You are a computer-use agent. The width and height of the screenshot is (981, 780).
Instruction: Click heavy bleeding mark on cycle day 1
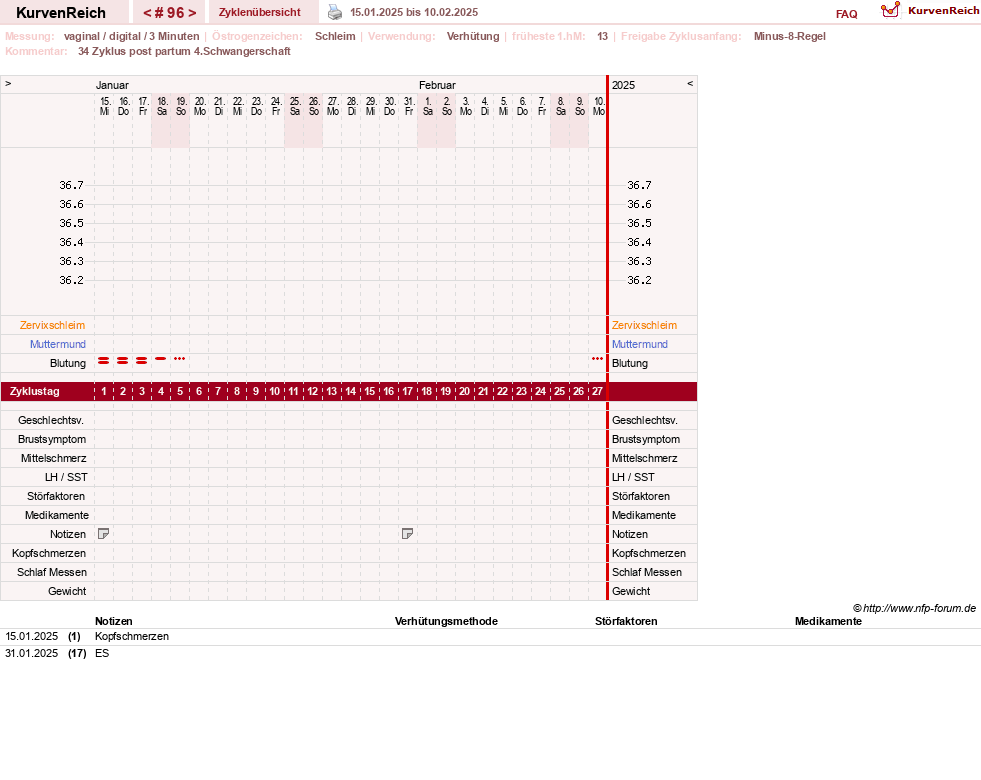coord(104,360)
